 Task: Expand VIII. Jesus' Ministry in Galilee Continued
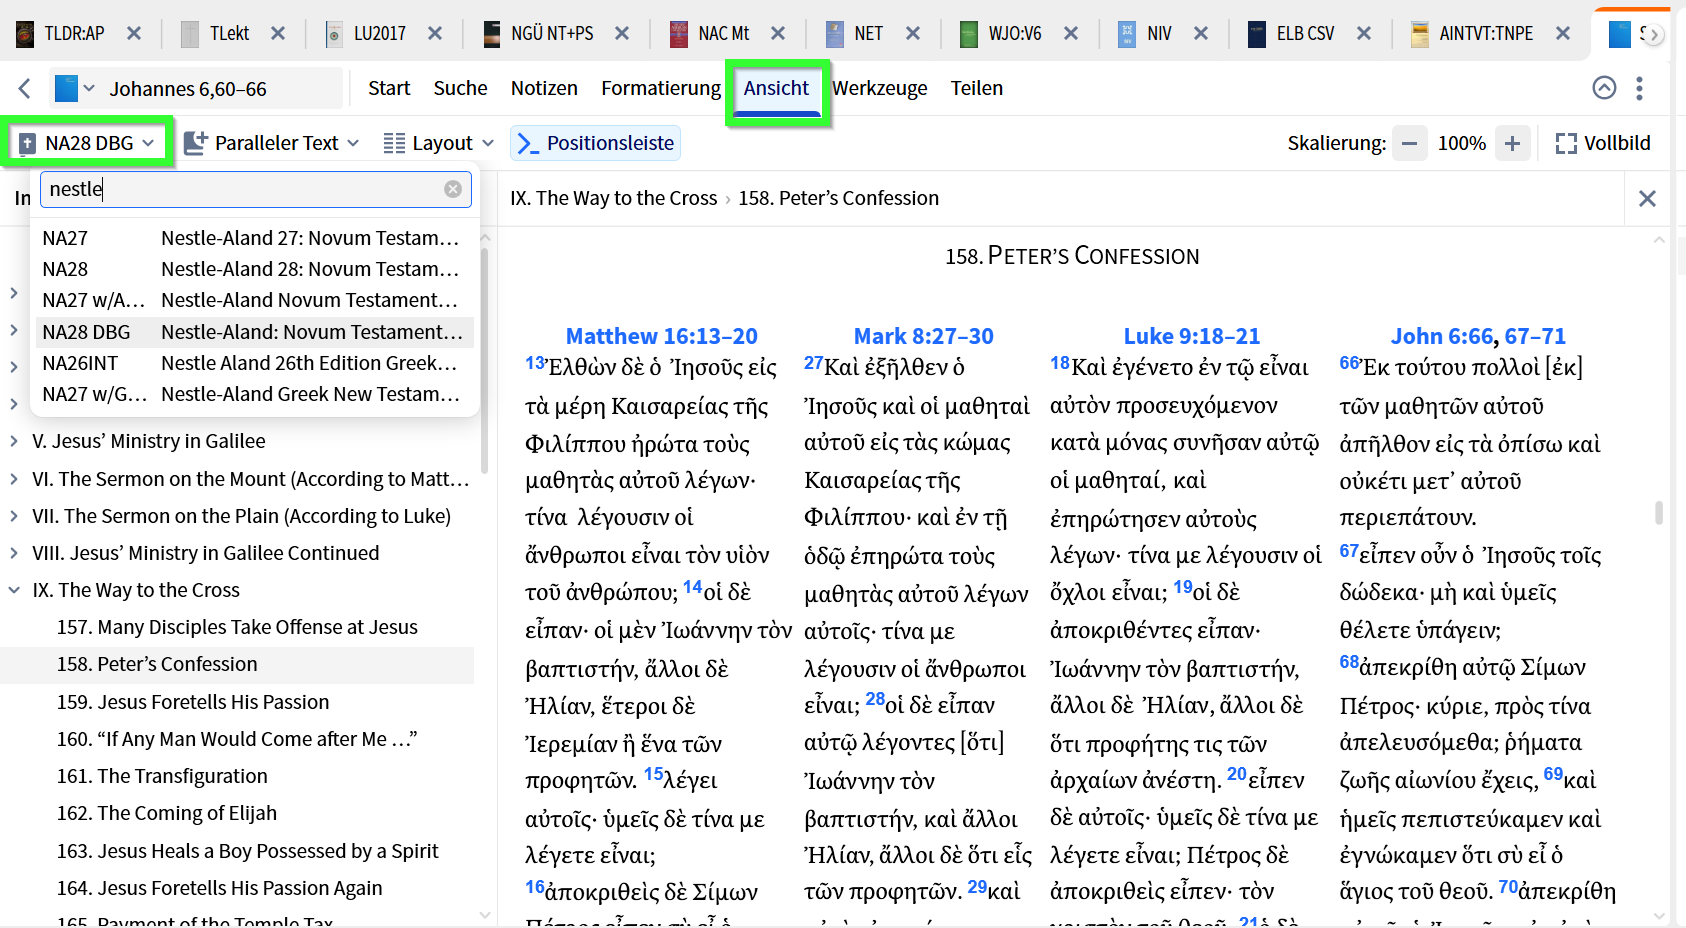click(x=14, y=553)
